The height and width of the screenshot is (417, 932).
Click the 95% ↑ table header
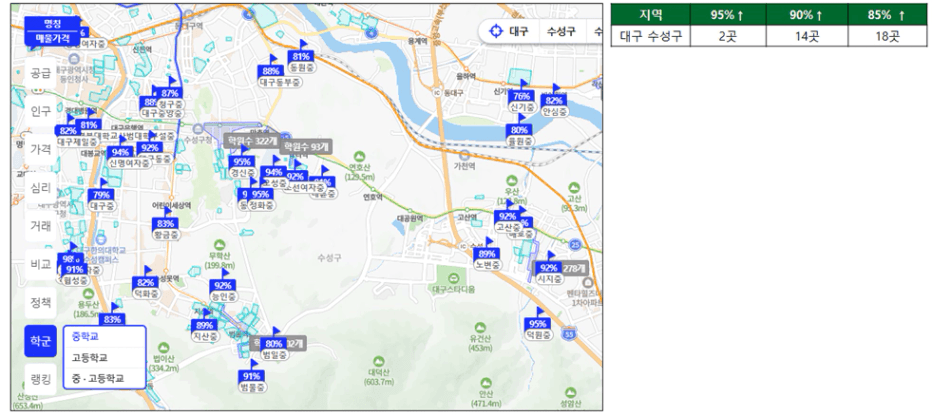(x=728, y=15)
